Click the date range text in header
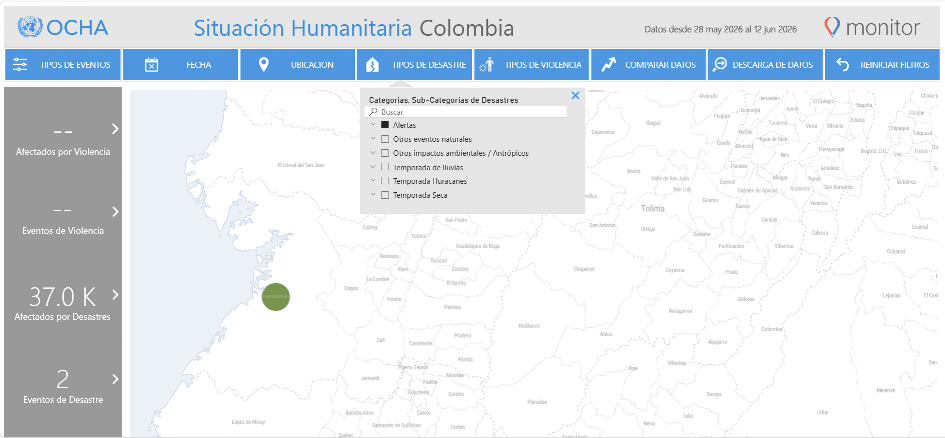Image resolution: width=945 pixels, height=438 pixels. 720,29
